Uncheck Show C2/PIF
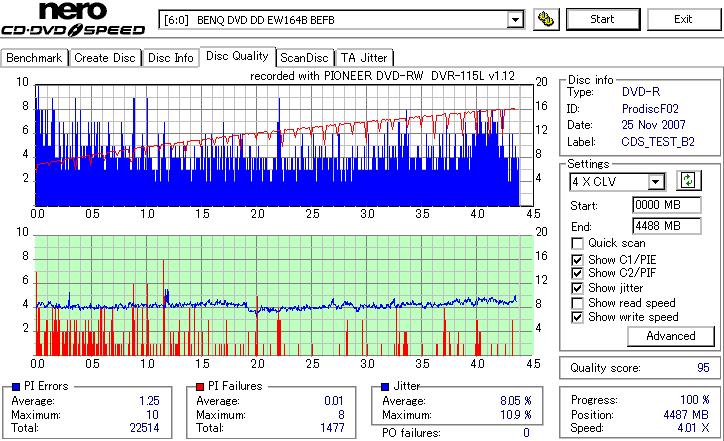The height and width of the screenshot is (441, 724). pyautogui.click(x=577, y=273)
